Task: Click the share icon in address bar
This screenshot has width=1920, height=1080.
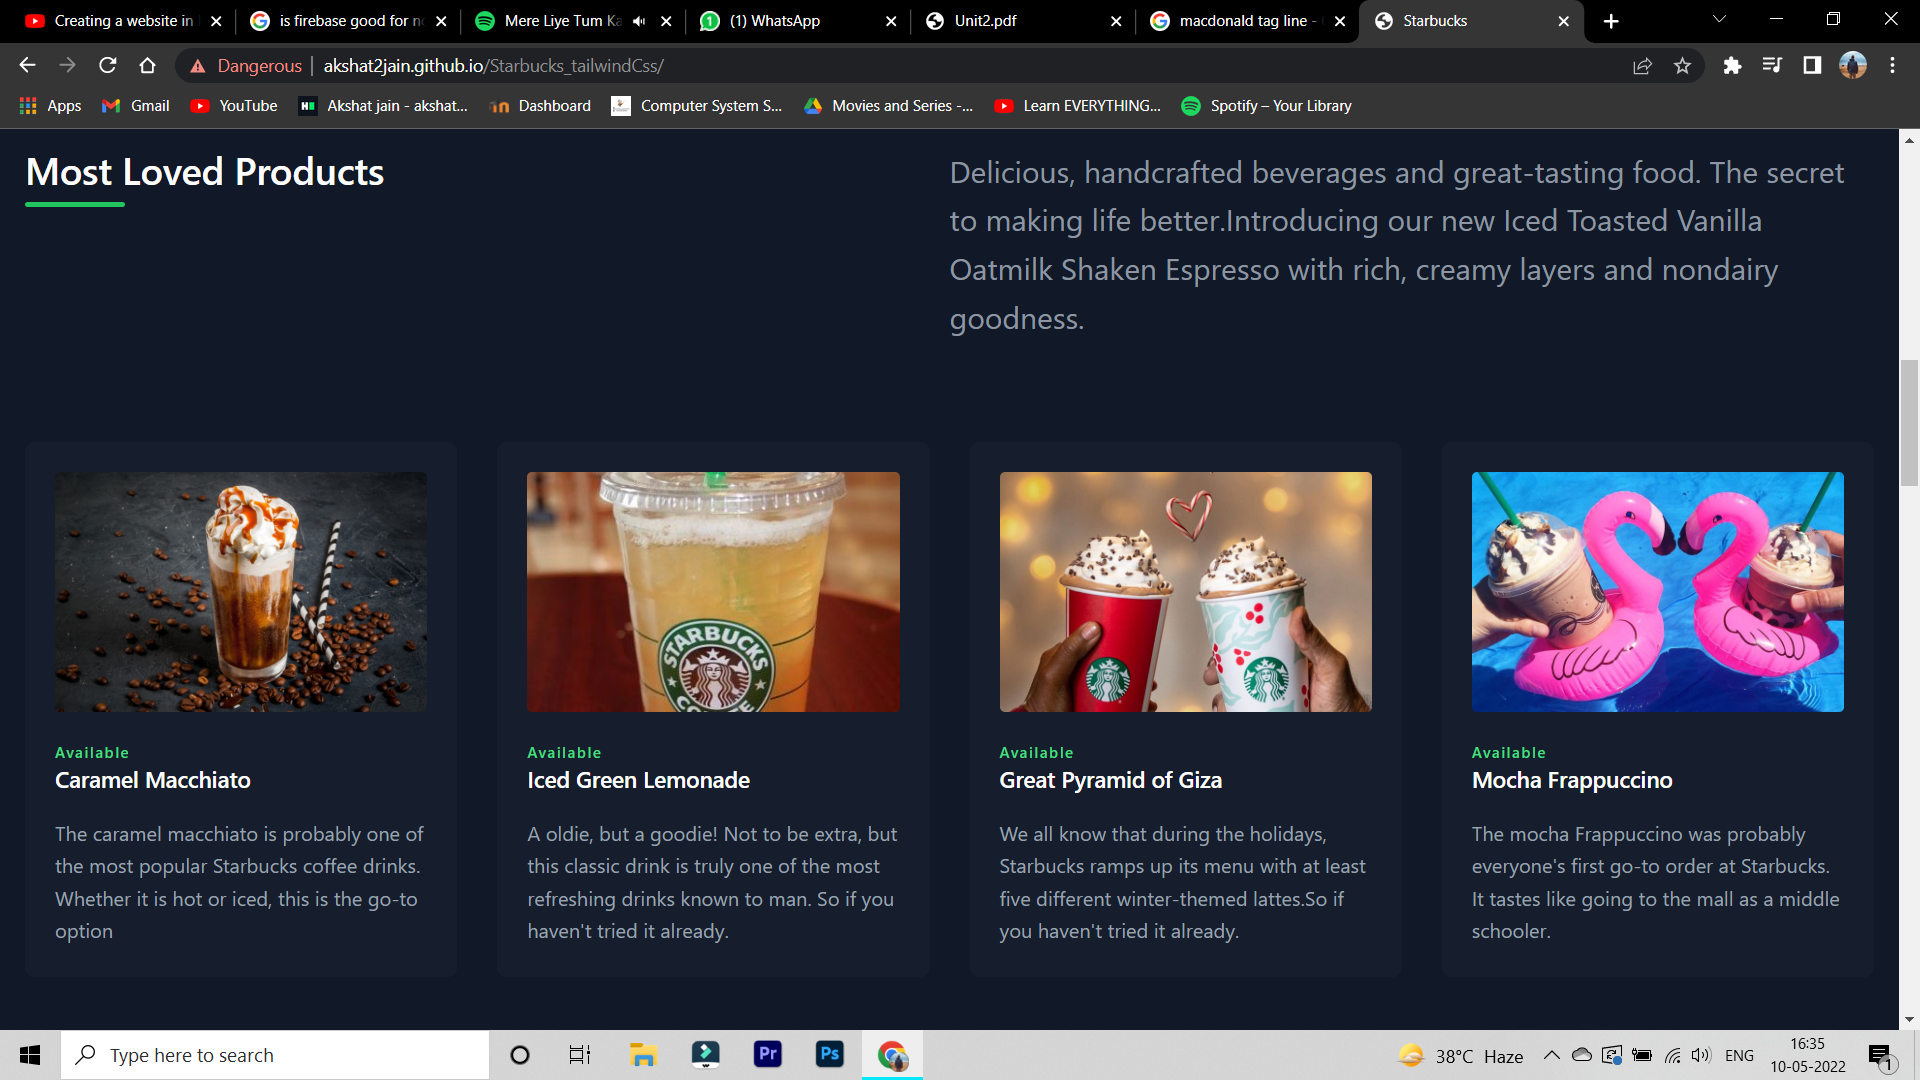Action: (x=1642, y=66)
